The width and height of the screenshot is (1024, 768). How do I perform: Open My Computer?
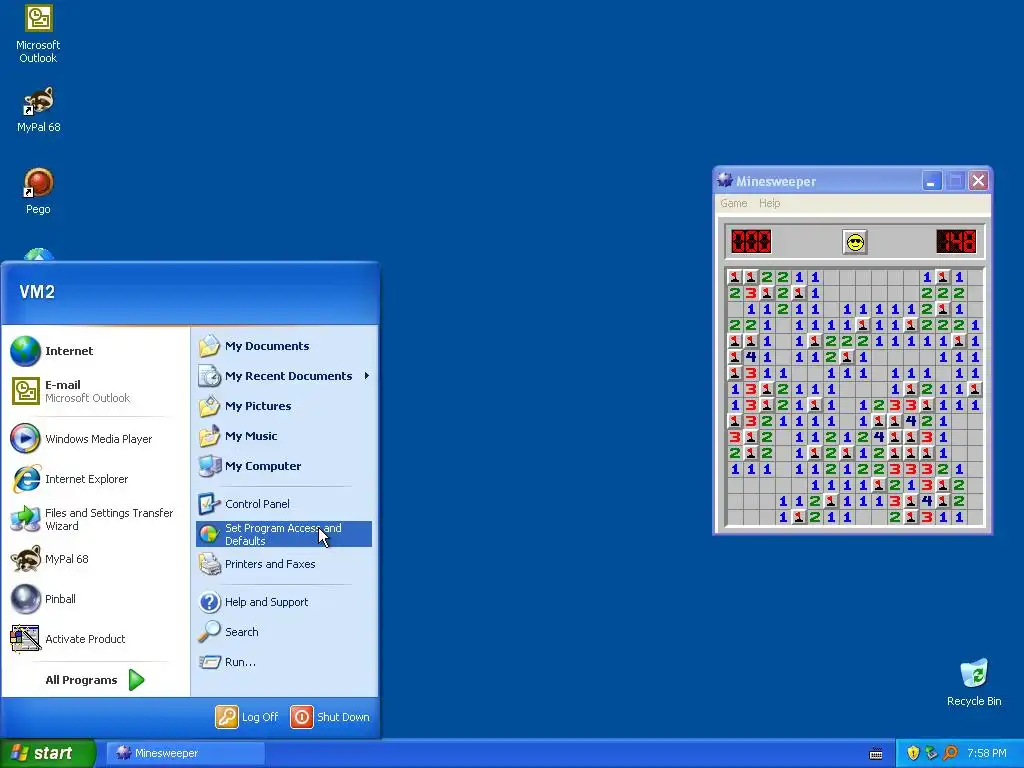283,466
